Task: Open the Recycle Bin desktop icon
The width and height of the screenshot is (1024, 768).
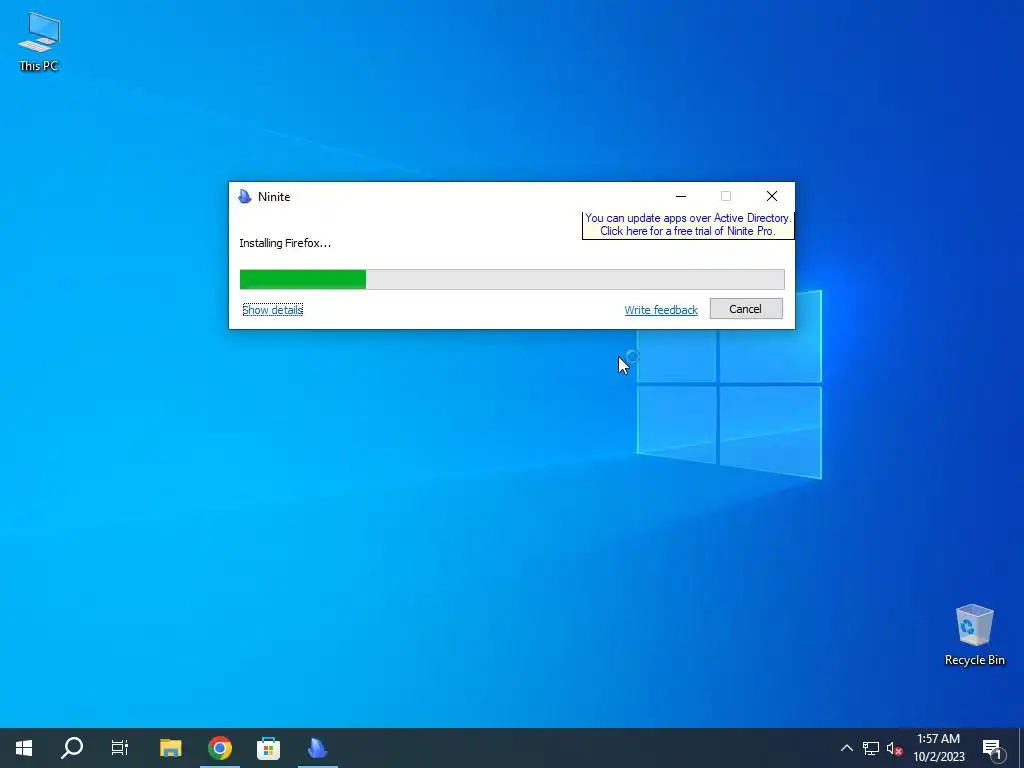Action: [974, 634]
